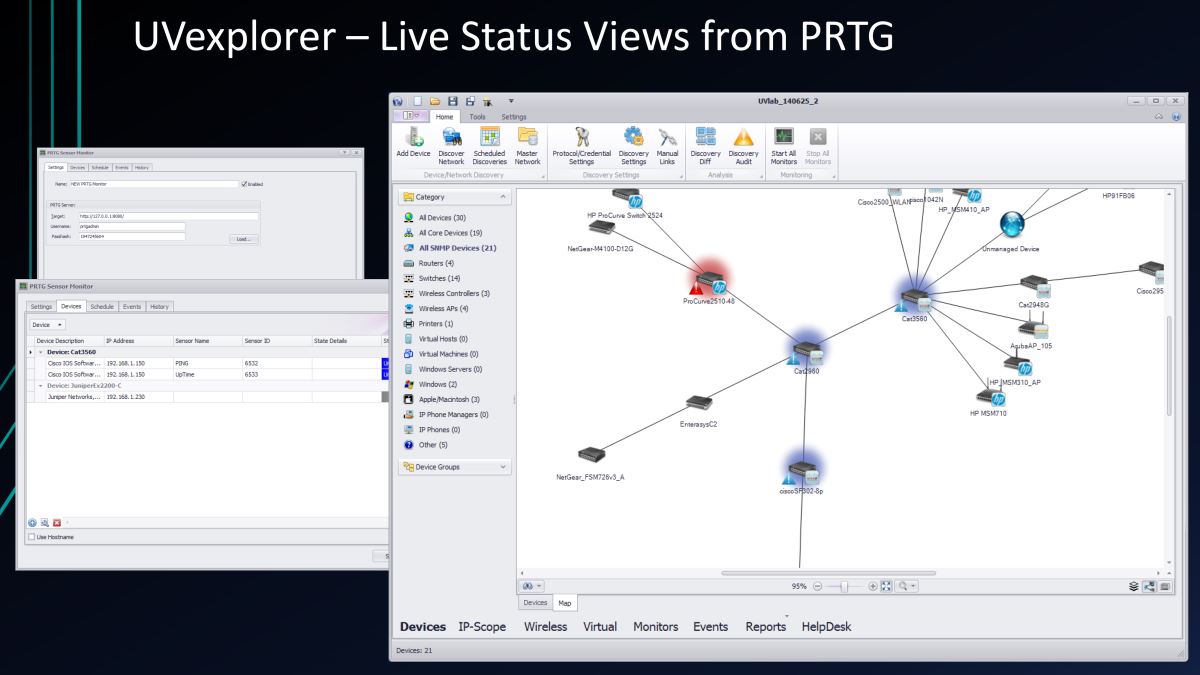
Task: Open the IP-Scope section
Action: tap(482, 627)
